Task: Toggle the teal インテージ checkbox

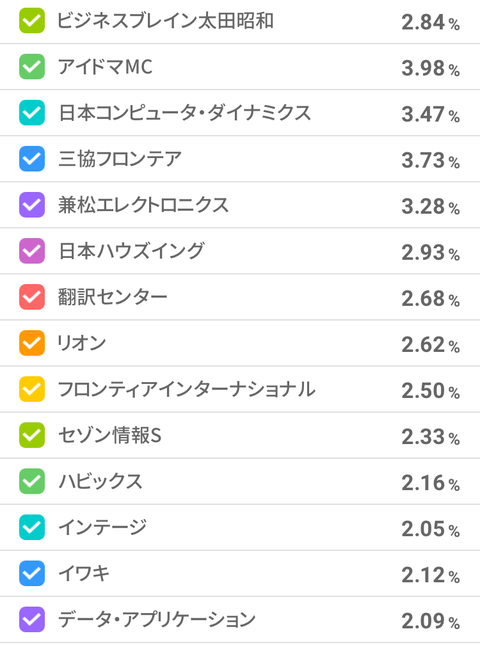Action: [32, 527]
